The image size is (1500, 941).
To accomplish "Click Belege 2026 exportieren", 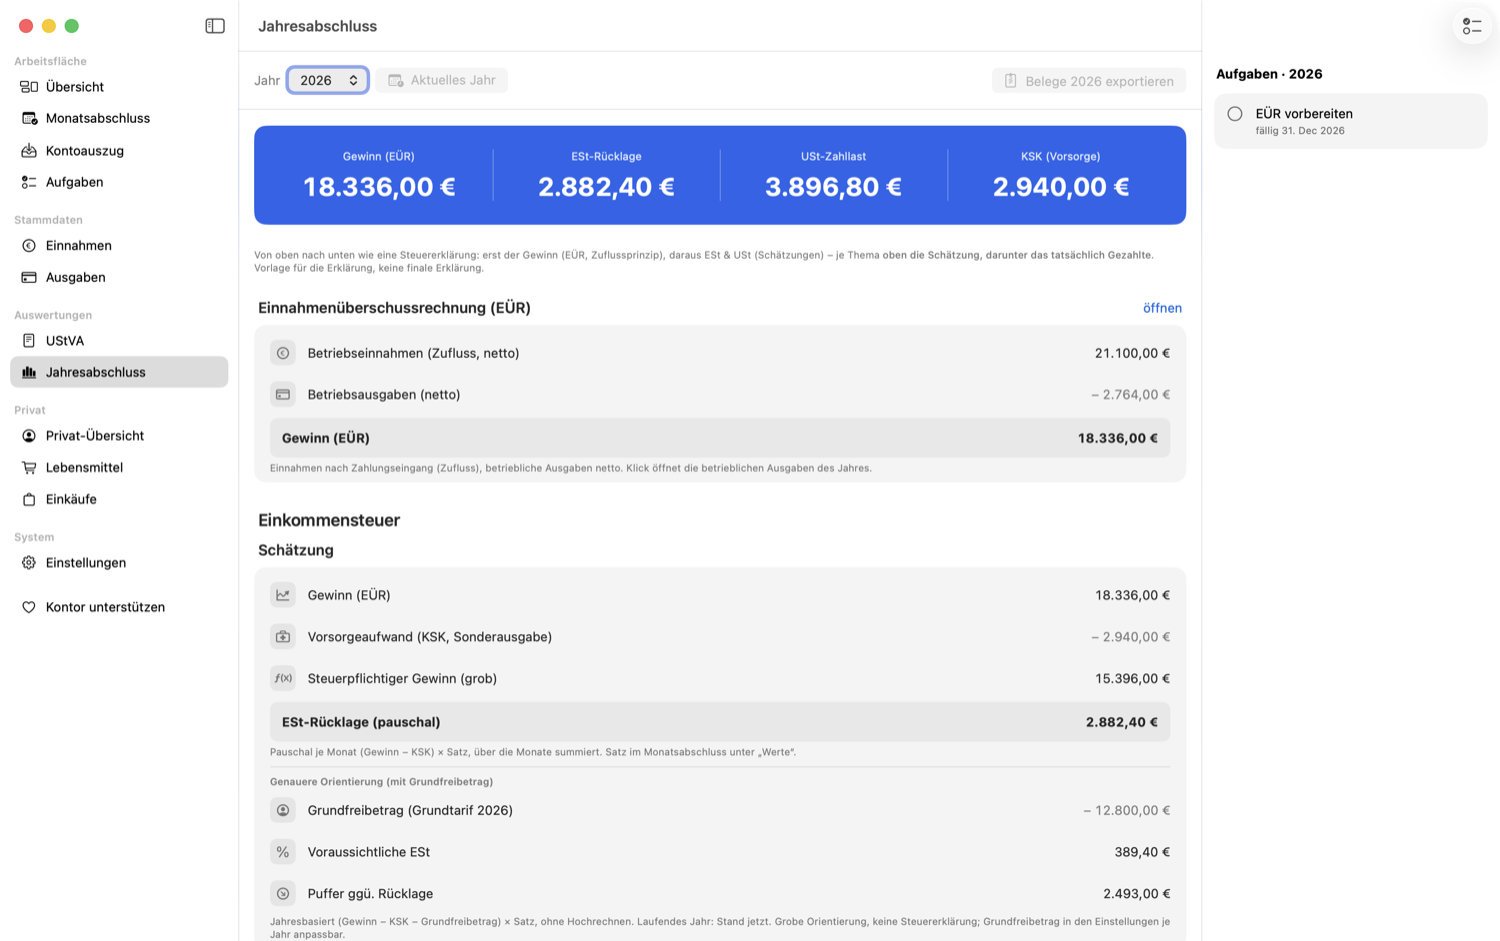I will tap(1089, 81).
